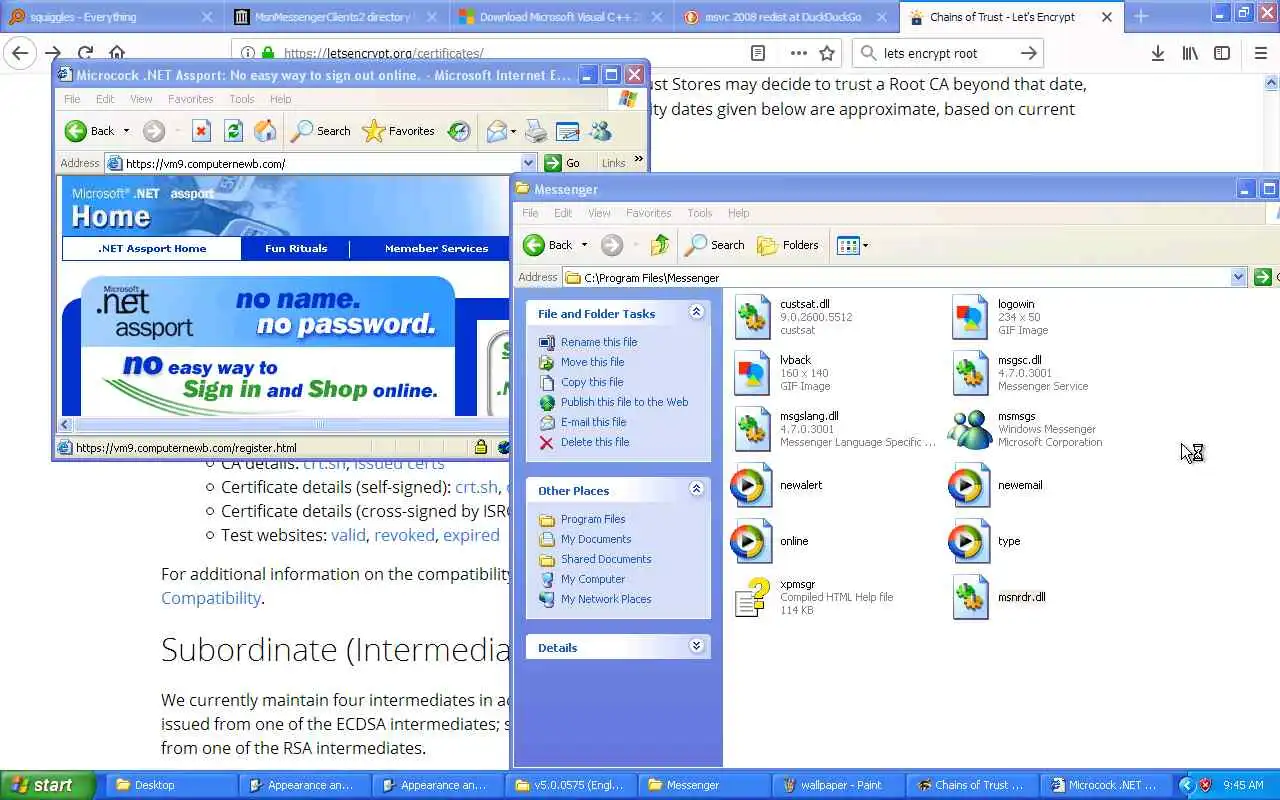This screenshot has height=800, width=1280.
Task: Click Back button in Messenger Explorer window
Action: (x=548, y=245)
